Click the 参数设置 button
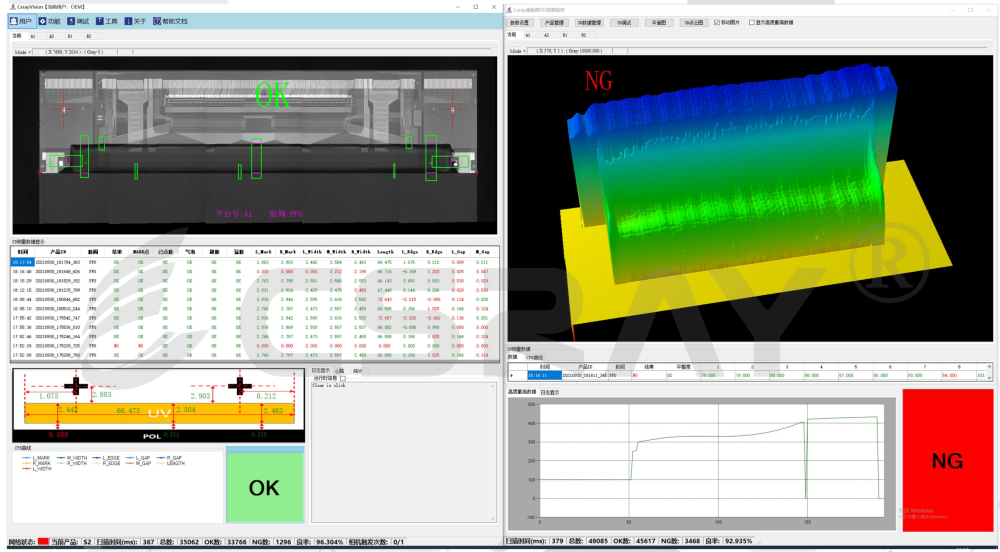Viewport: 1000px width, 552px height. pos(520,21)
